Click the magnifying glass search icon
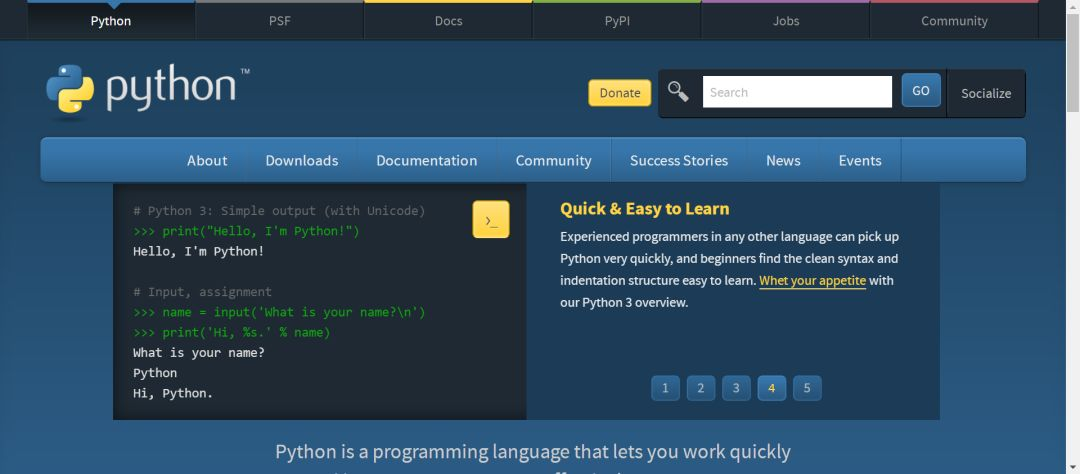 point(678,92)
